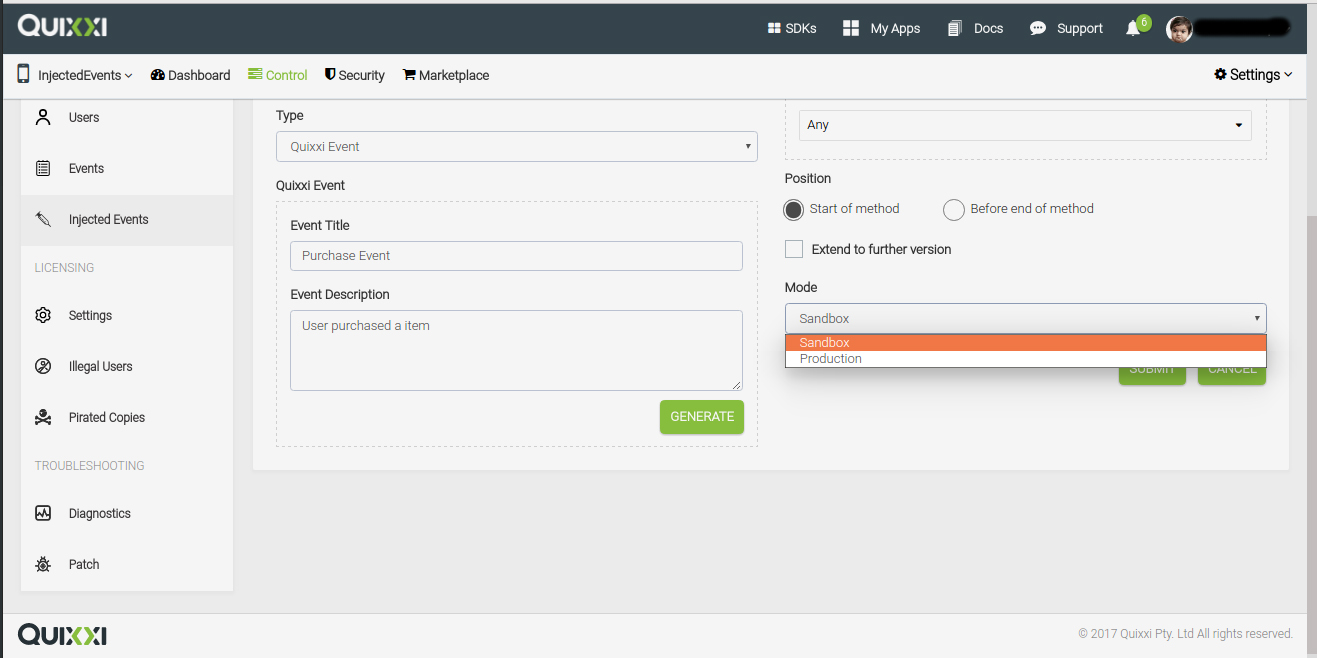1317x658 pixels.
Task: Click the Settings gear icon in navbar
Action: coord(1220,75)
